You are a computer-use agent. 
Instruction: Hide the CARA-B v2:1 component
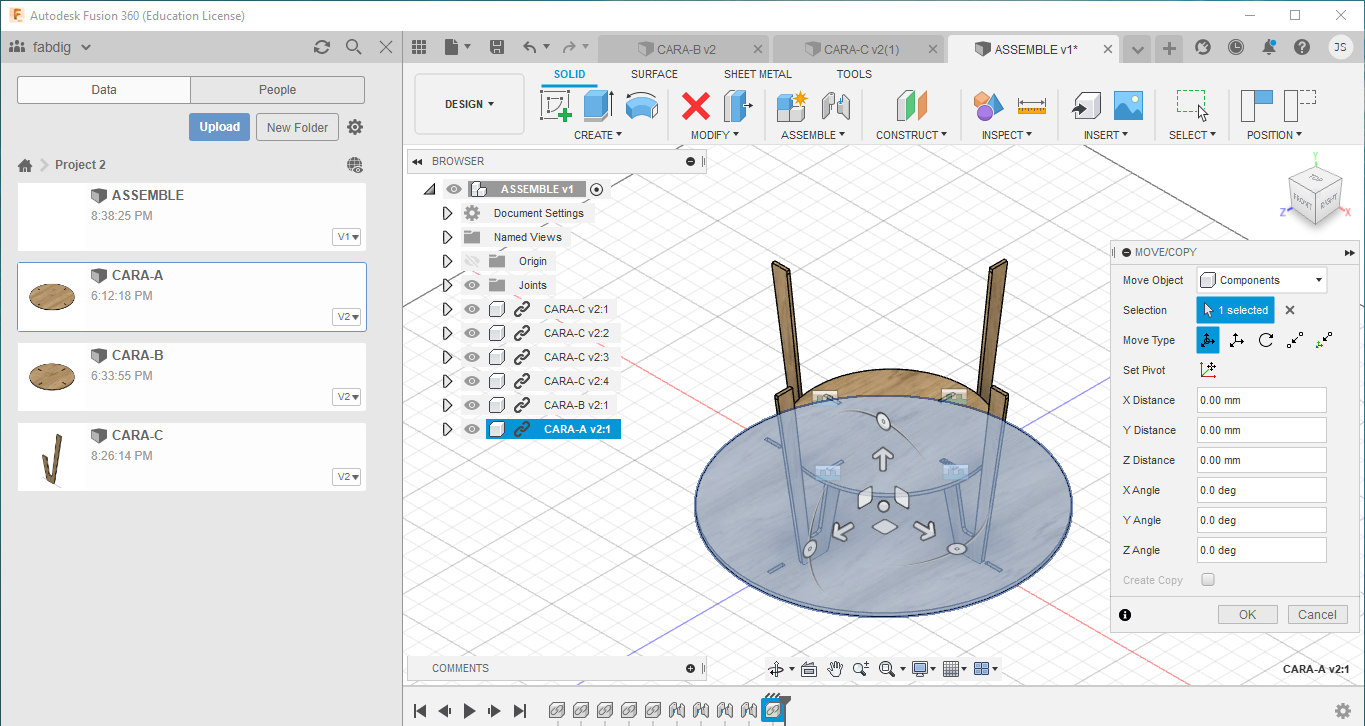(472, 405)
